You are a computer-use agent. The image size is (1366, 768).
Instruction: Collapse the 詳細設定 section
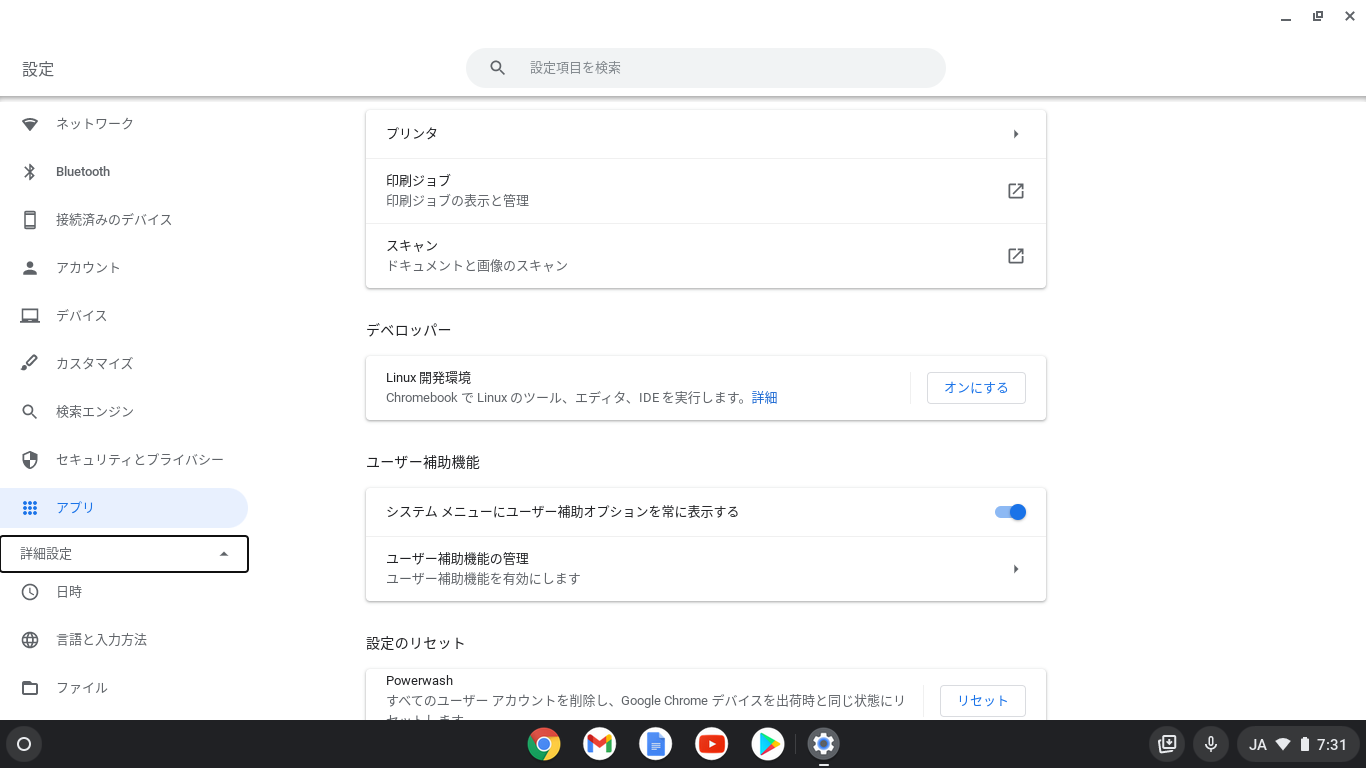coord(124,553)
